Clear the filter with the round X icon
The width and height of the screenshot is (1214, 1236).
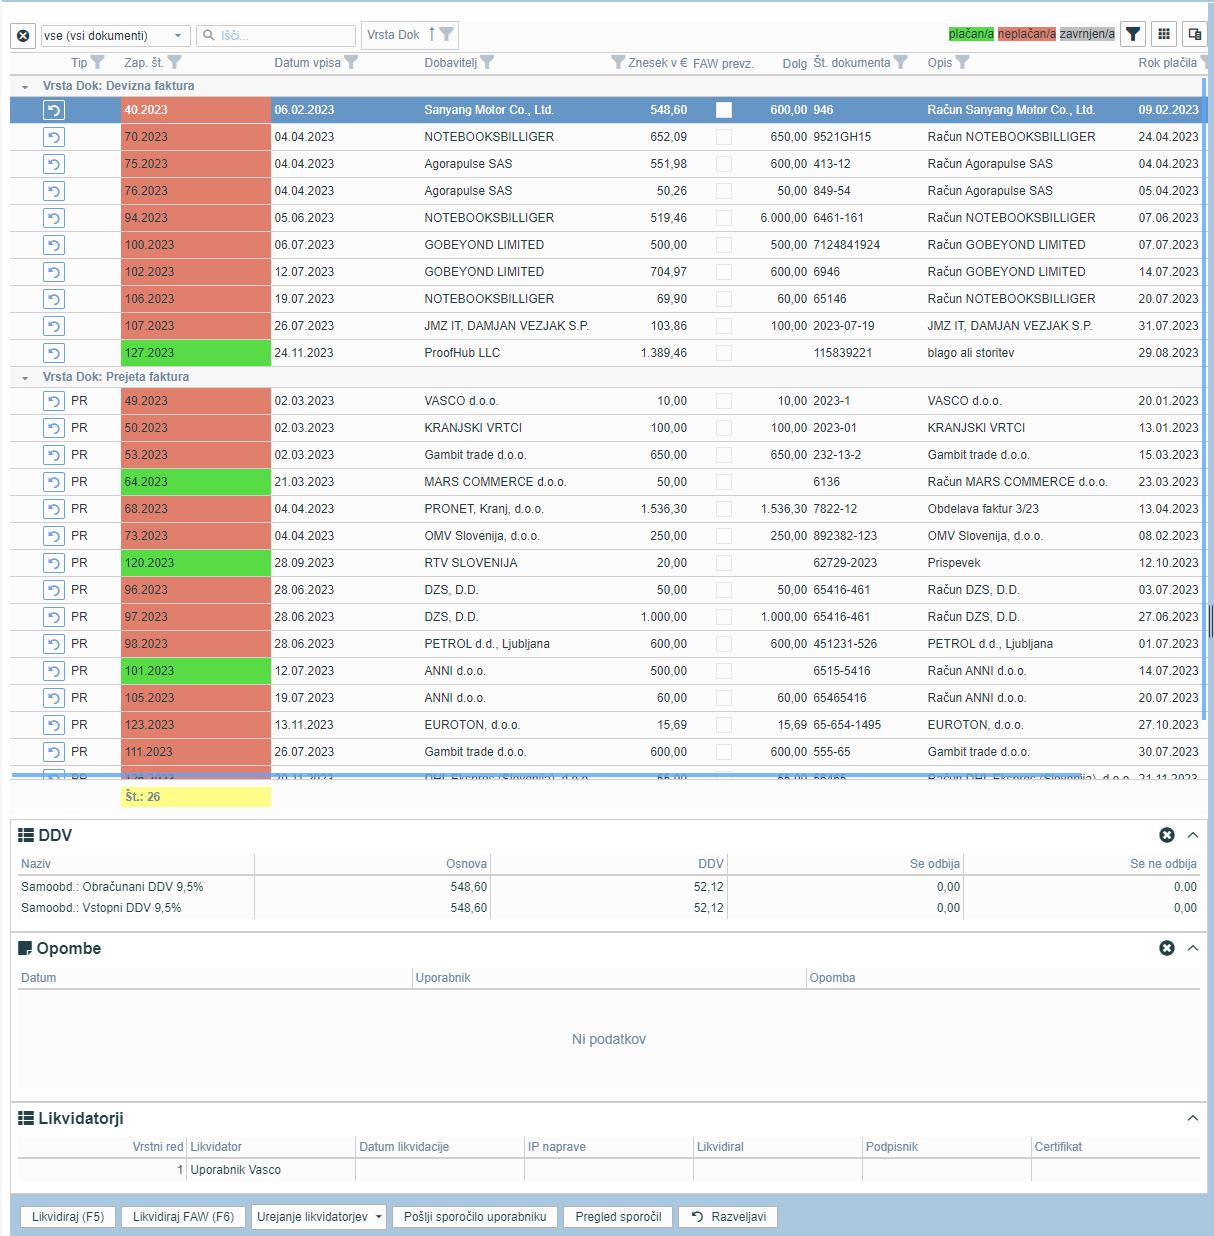tap(23, 36)
